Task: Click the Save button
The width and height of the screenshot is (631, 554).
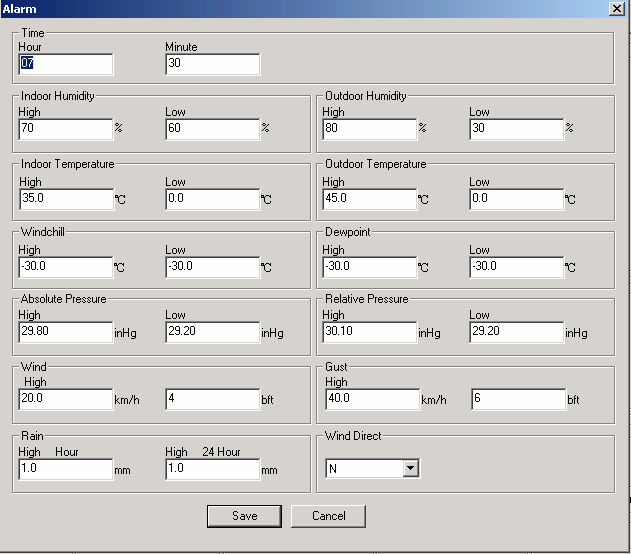Action: 244,516
